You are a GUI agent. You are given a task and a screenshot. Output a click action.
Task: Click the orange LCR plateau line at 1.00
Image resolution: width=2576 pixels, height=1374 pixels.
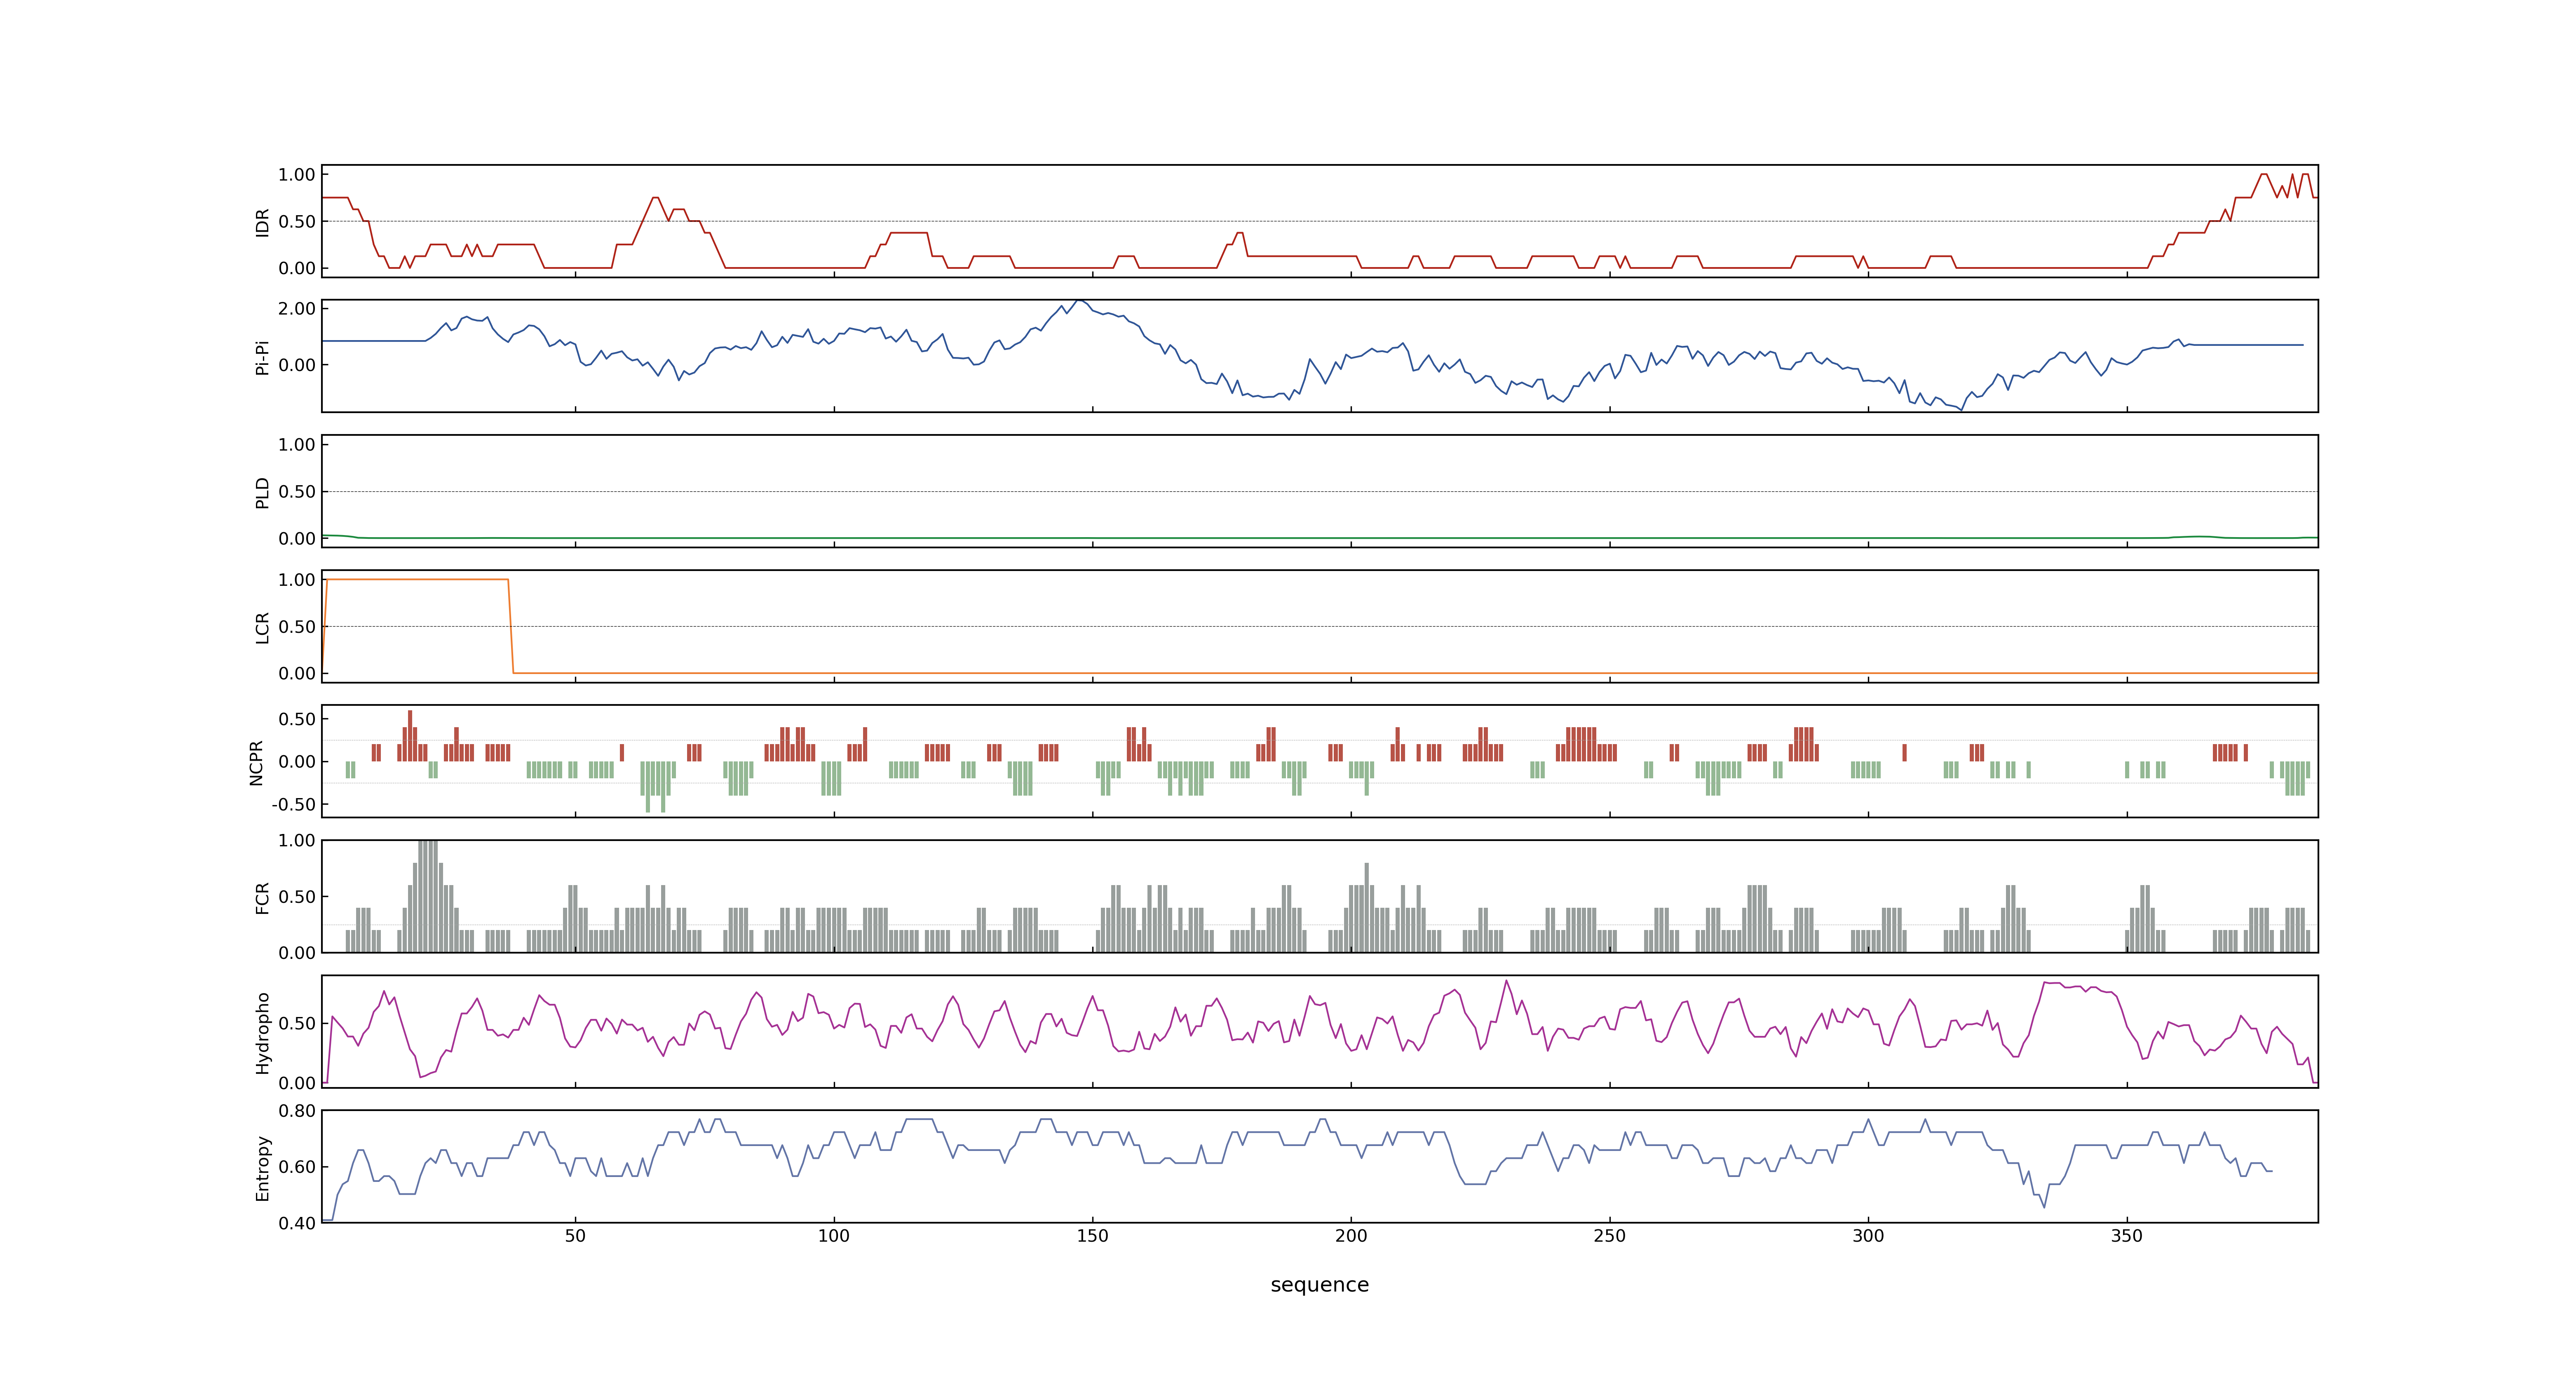417,579
